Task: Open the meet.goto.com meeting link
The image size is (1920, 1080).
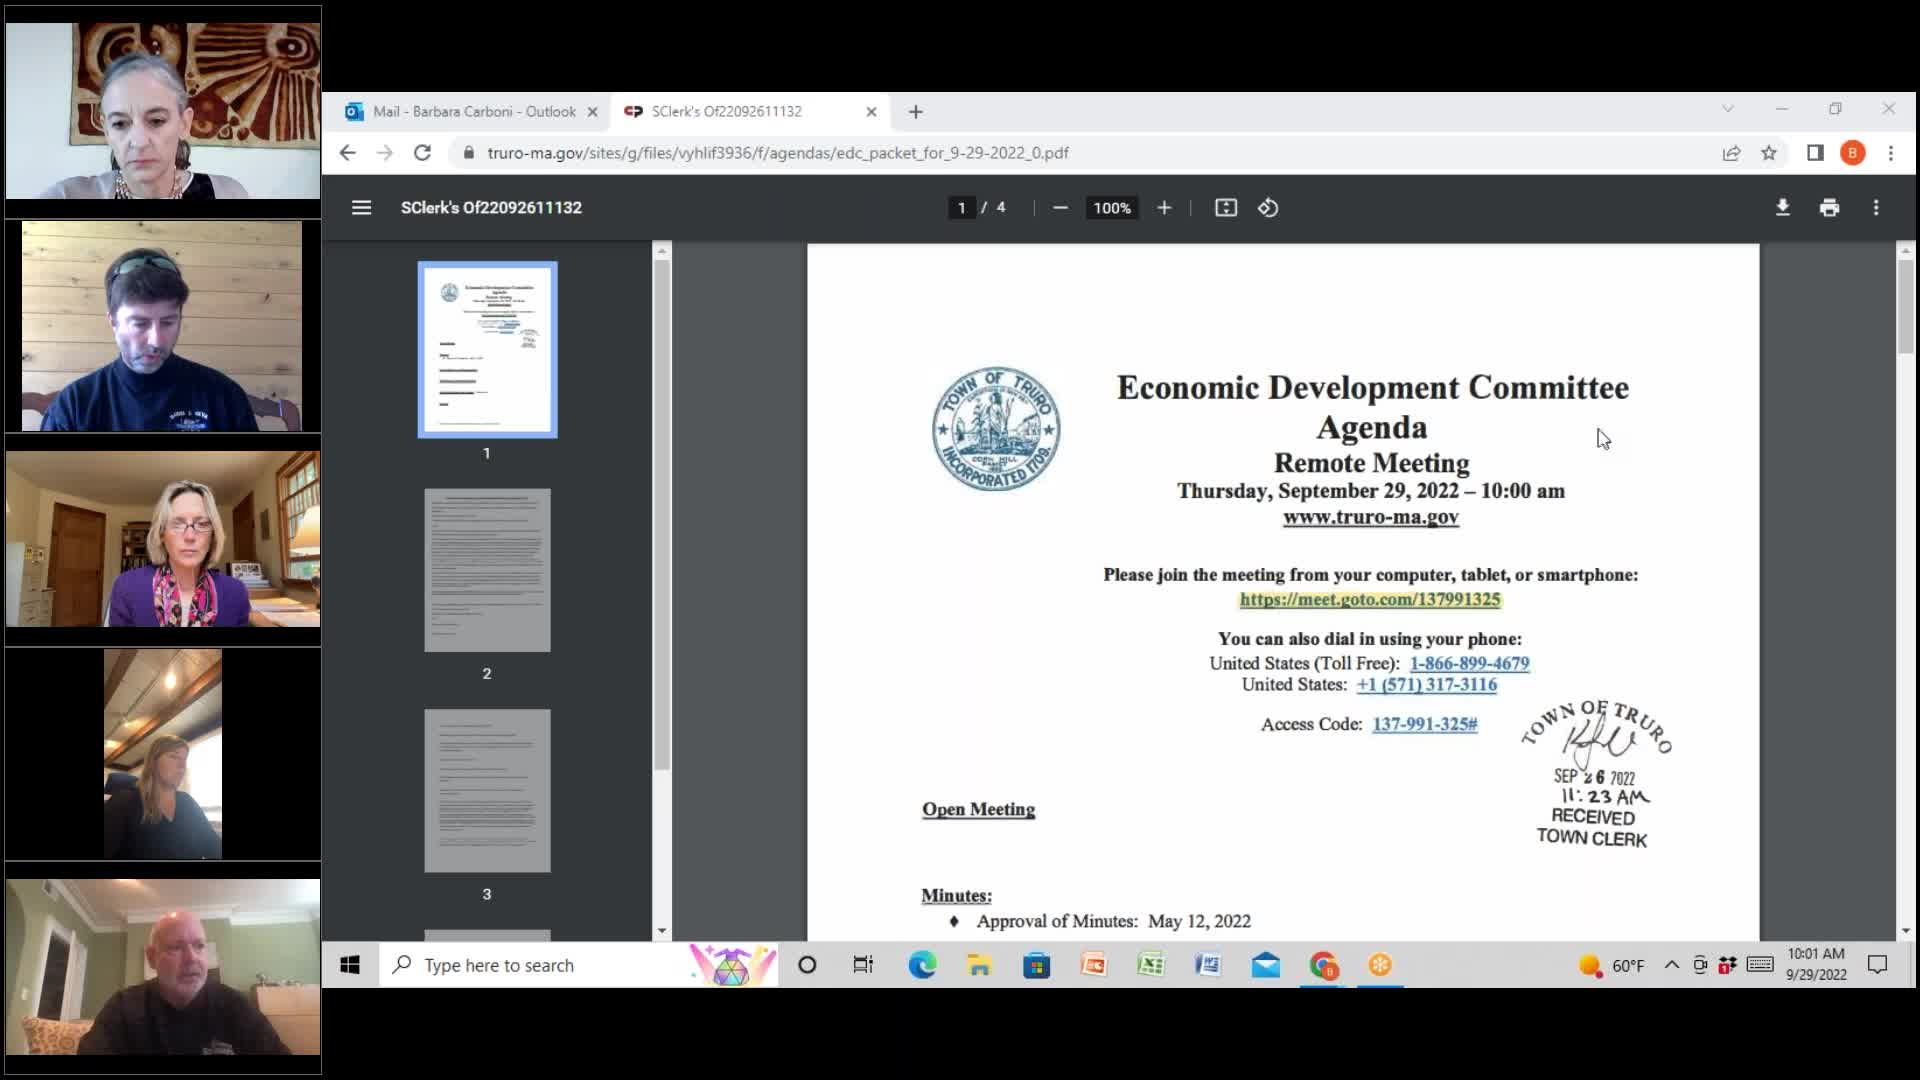Action: 1369,599
